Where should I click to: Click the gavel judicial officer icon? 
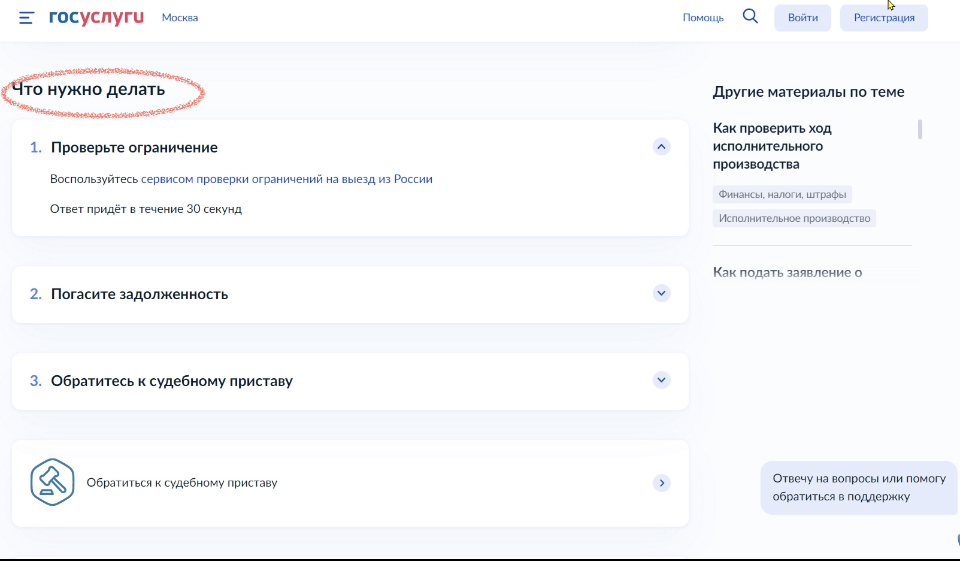(x=52, y=483)
